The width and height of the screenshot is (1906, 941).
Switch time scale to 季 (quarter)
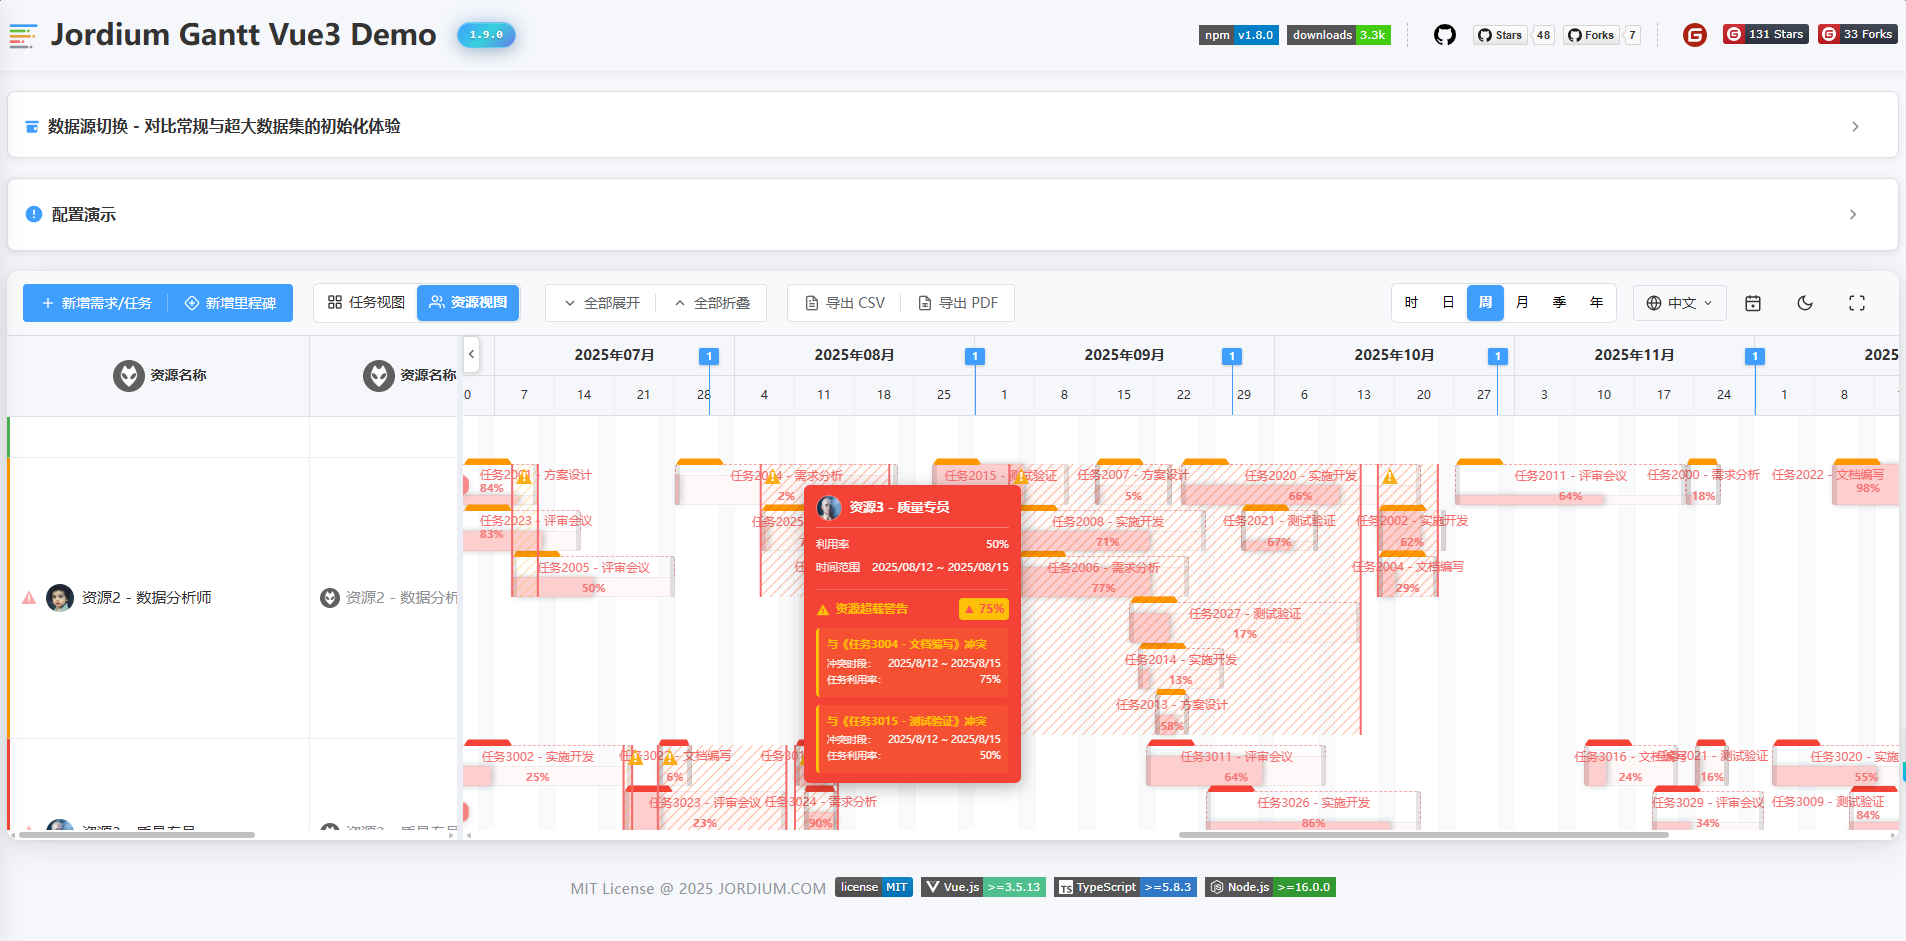pos(1559,303)
